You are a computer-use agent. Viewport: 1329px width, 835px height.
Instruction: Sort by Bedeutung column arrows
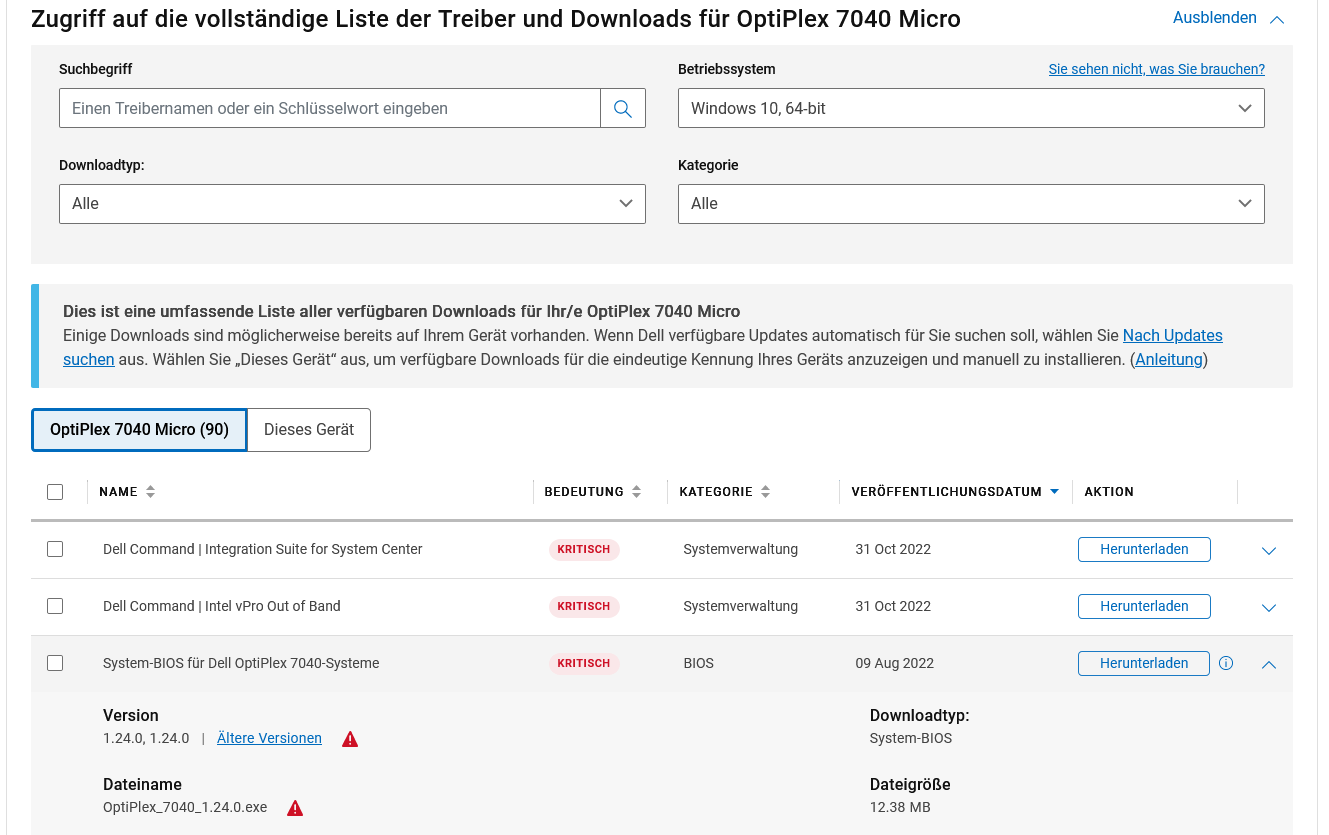tap(636, 492)
